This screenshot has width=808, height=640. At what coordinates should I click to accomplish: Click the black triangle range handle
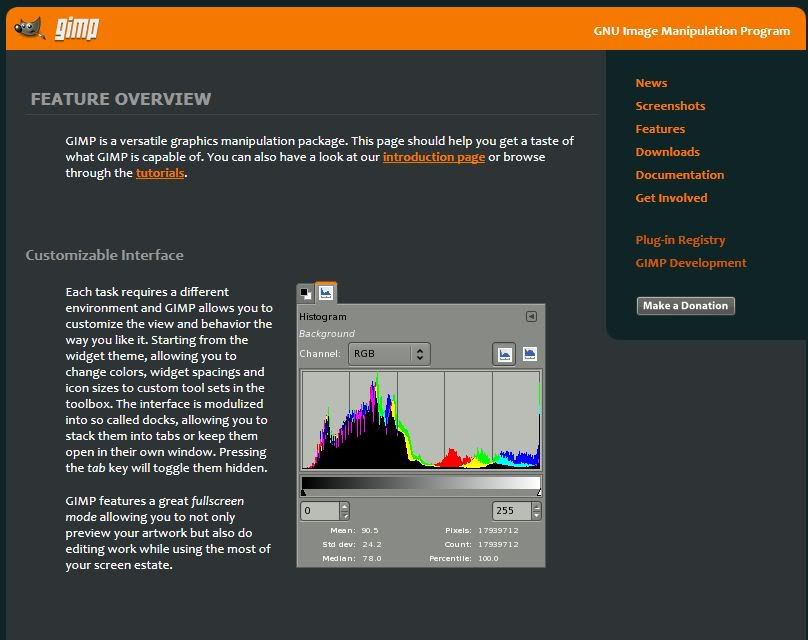304,493
